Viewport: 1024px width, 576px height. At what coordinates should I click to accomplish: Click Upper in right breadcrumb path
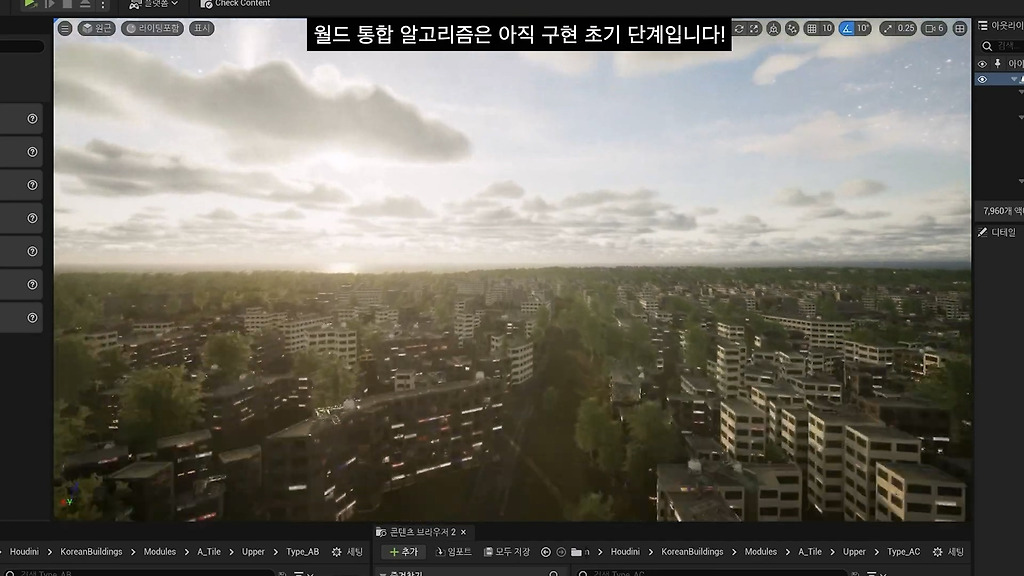point(854,552)
